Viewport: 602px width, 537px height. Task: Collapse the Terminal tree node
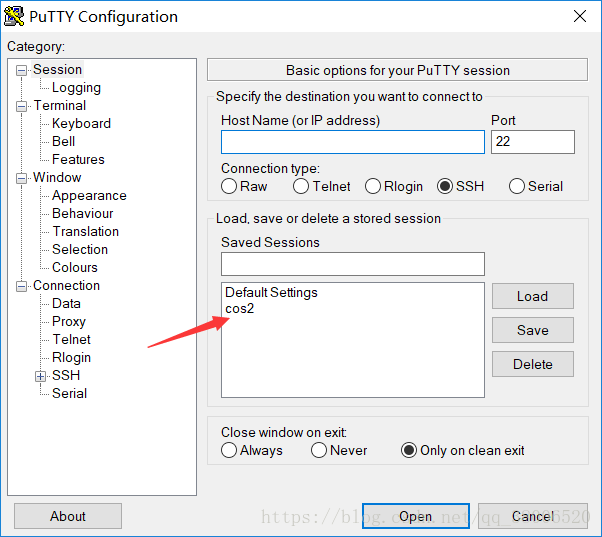[22, 106]
